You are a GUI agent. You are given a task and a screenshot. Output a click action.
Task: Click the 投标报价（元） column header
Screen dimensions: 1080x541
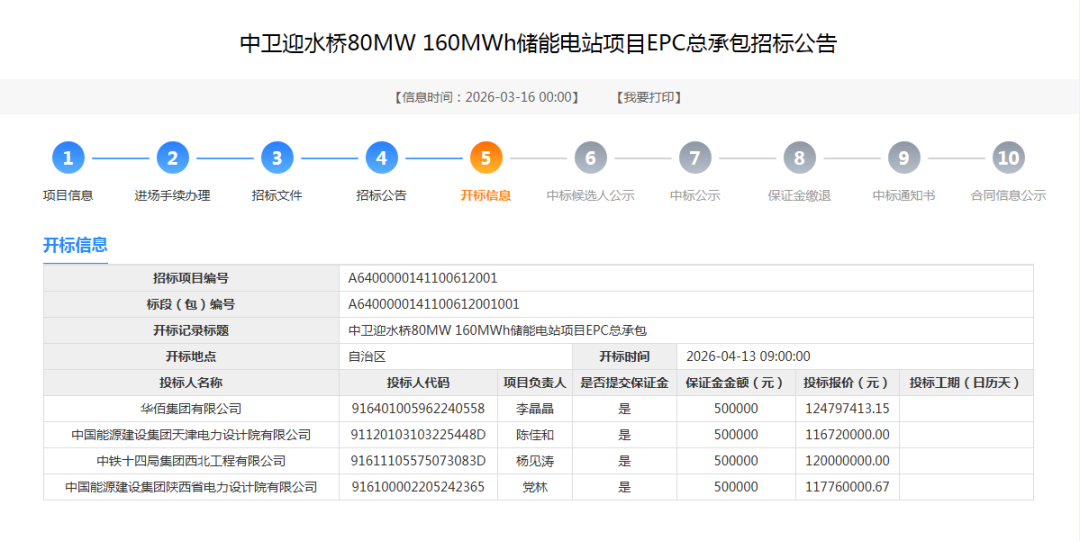coord(846,383)
